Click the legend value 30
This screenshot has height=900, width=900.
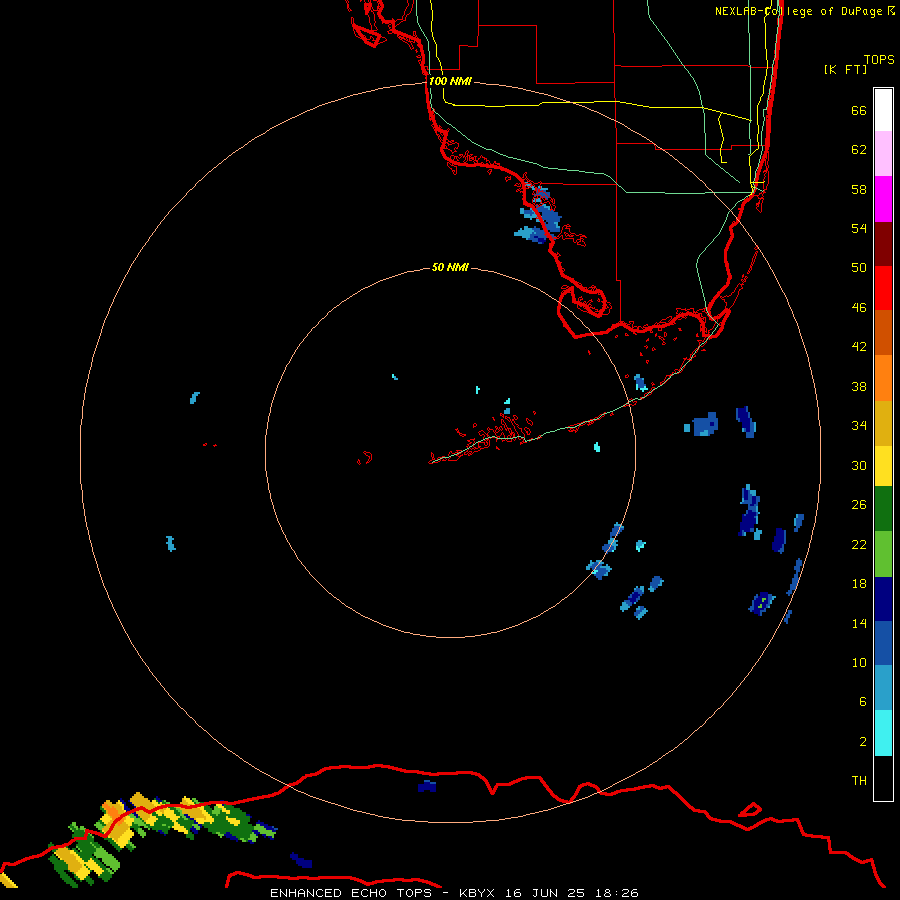859,465
